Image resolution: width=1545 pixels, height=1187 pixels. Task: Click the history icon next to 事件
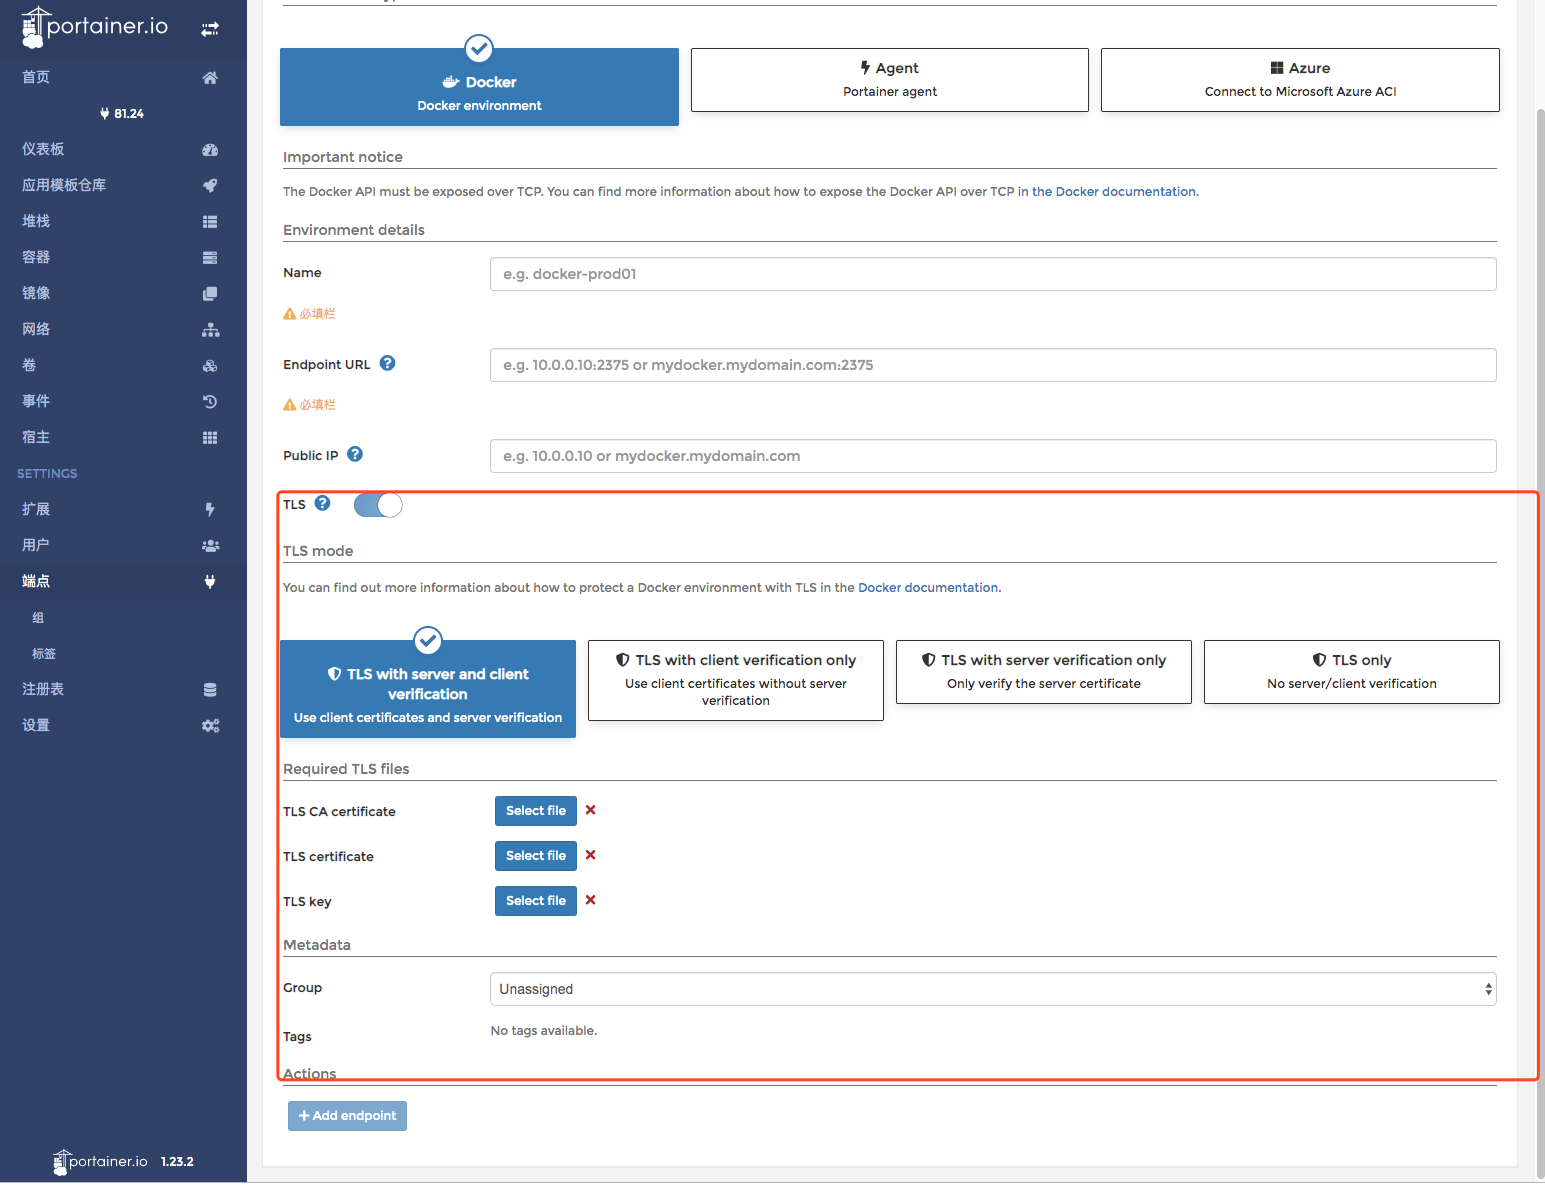click(210, 402)
